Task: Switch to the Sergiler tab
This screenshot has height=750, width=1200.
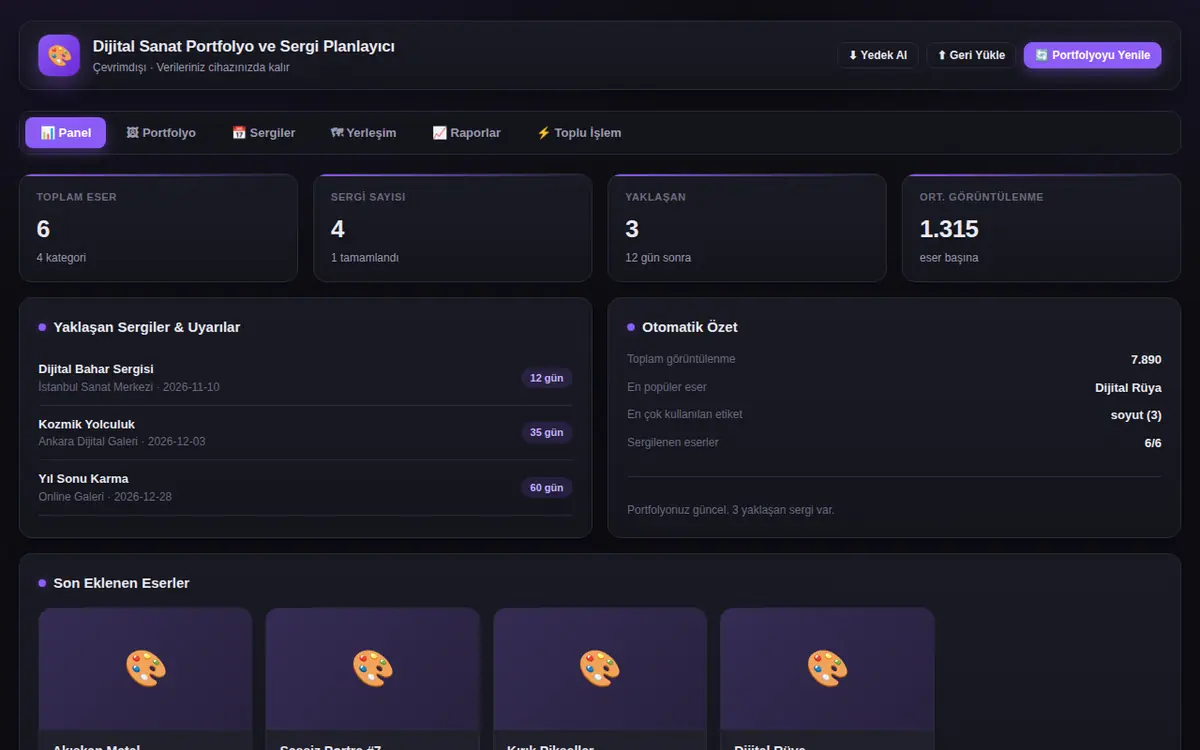Action: 263,133
